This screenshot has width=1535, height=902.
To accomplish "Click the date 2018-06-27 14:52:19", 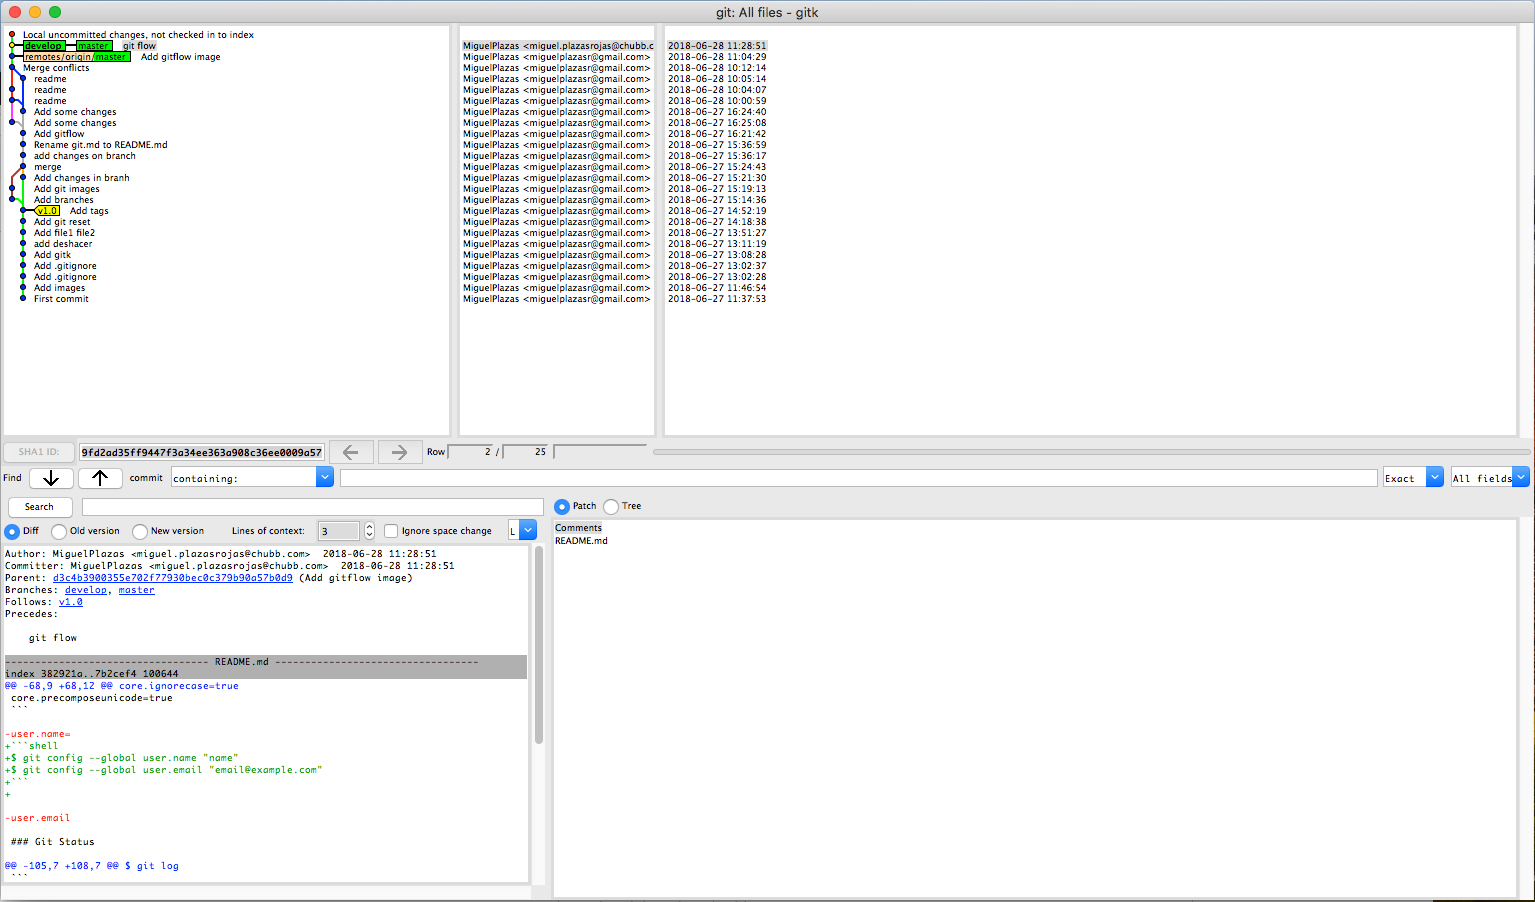I will coord(717,211).
